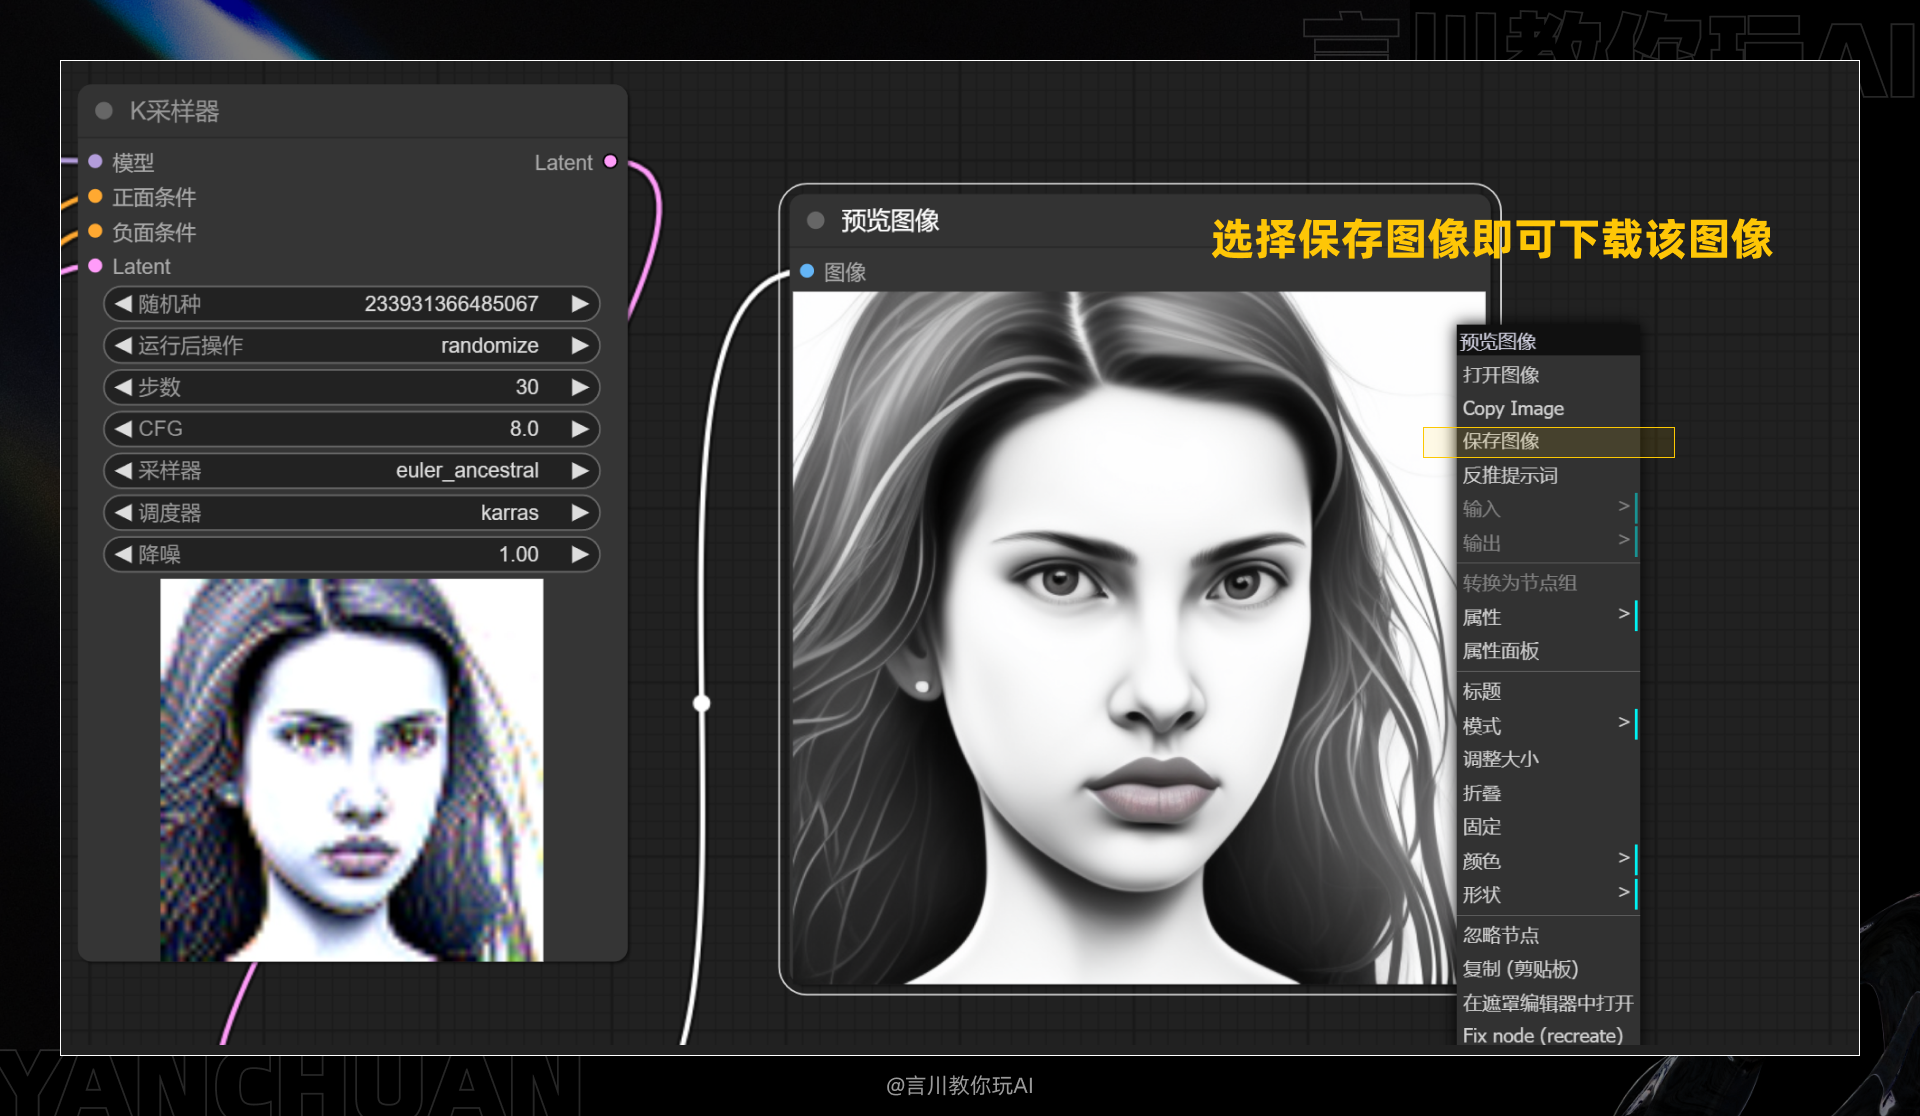Increase CFG with the right arrow
Screen dimensions: 1920x1116
tap(580, 428)
